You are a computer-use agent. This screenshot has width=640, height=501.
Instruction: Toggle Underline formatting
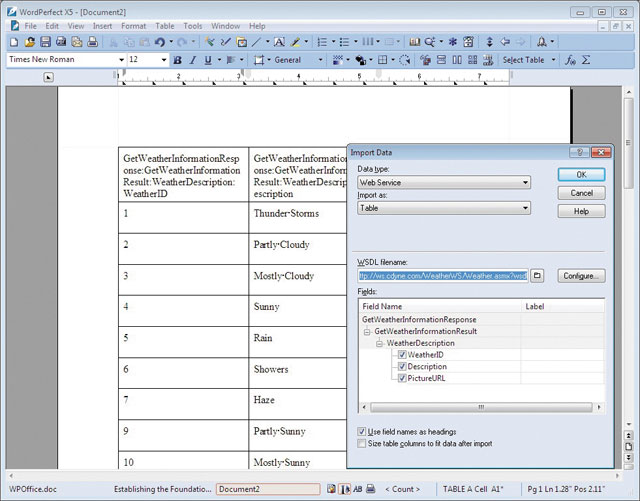(208, 60)
